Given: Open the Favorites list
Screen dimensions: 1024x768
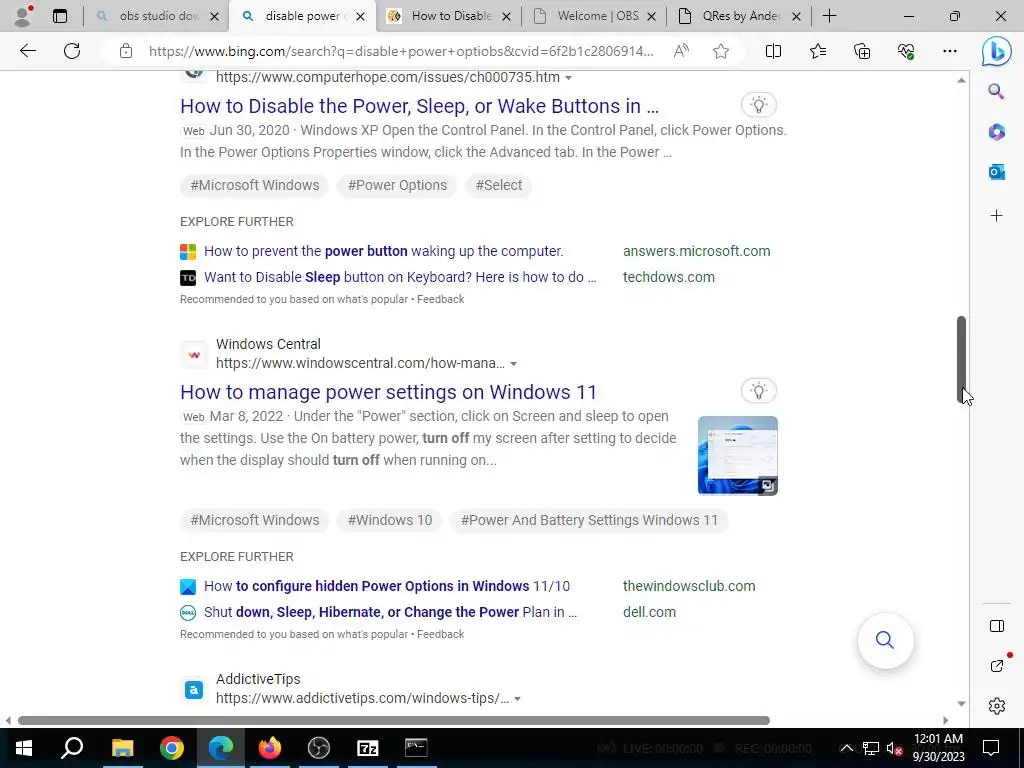Looking at the screenshot, I should click(x=818, y=51).
